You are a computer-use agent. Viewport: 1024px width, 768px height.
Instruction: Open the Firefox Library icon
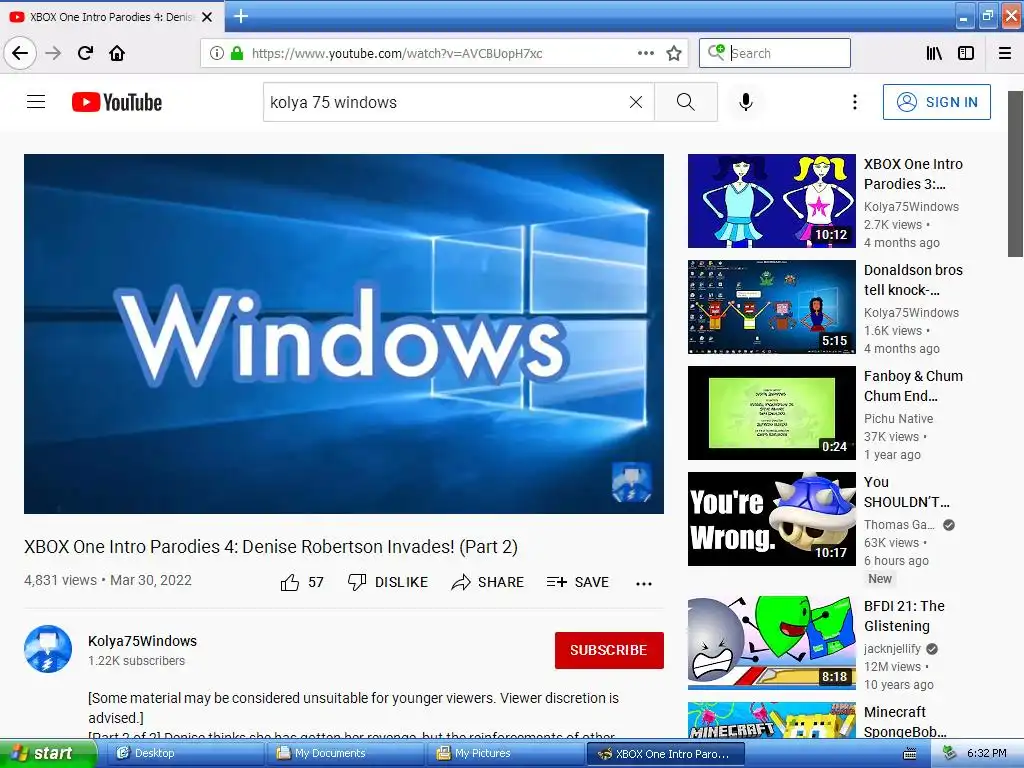coord(934,53)
